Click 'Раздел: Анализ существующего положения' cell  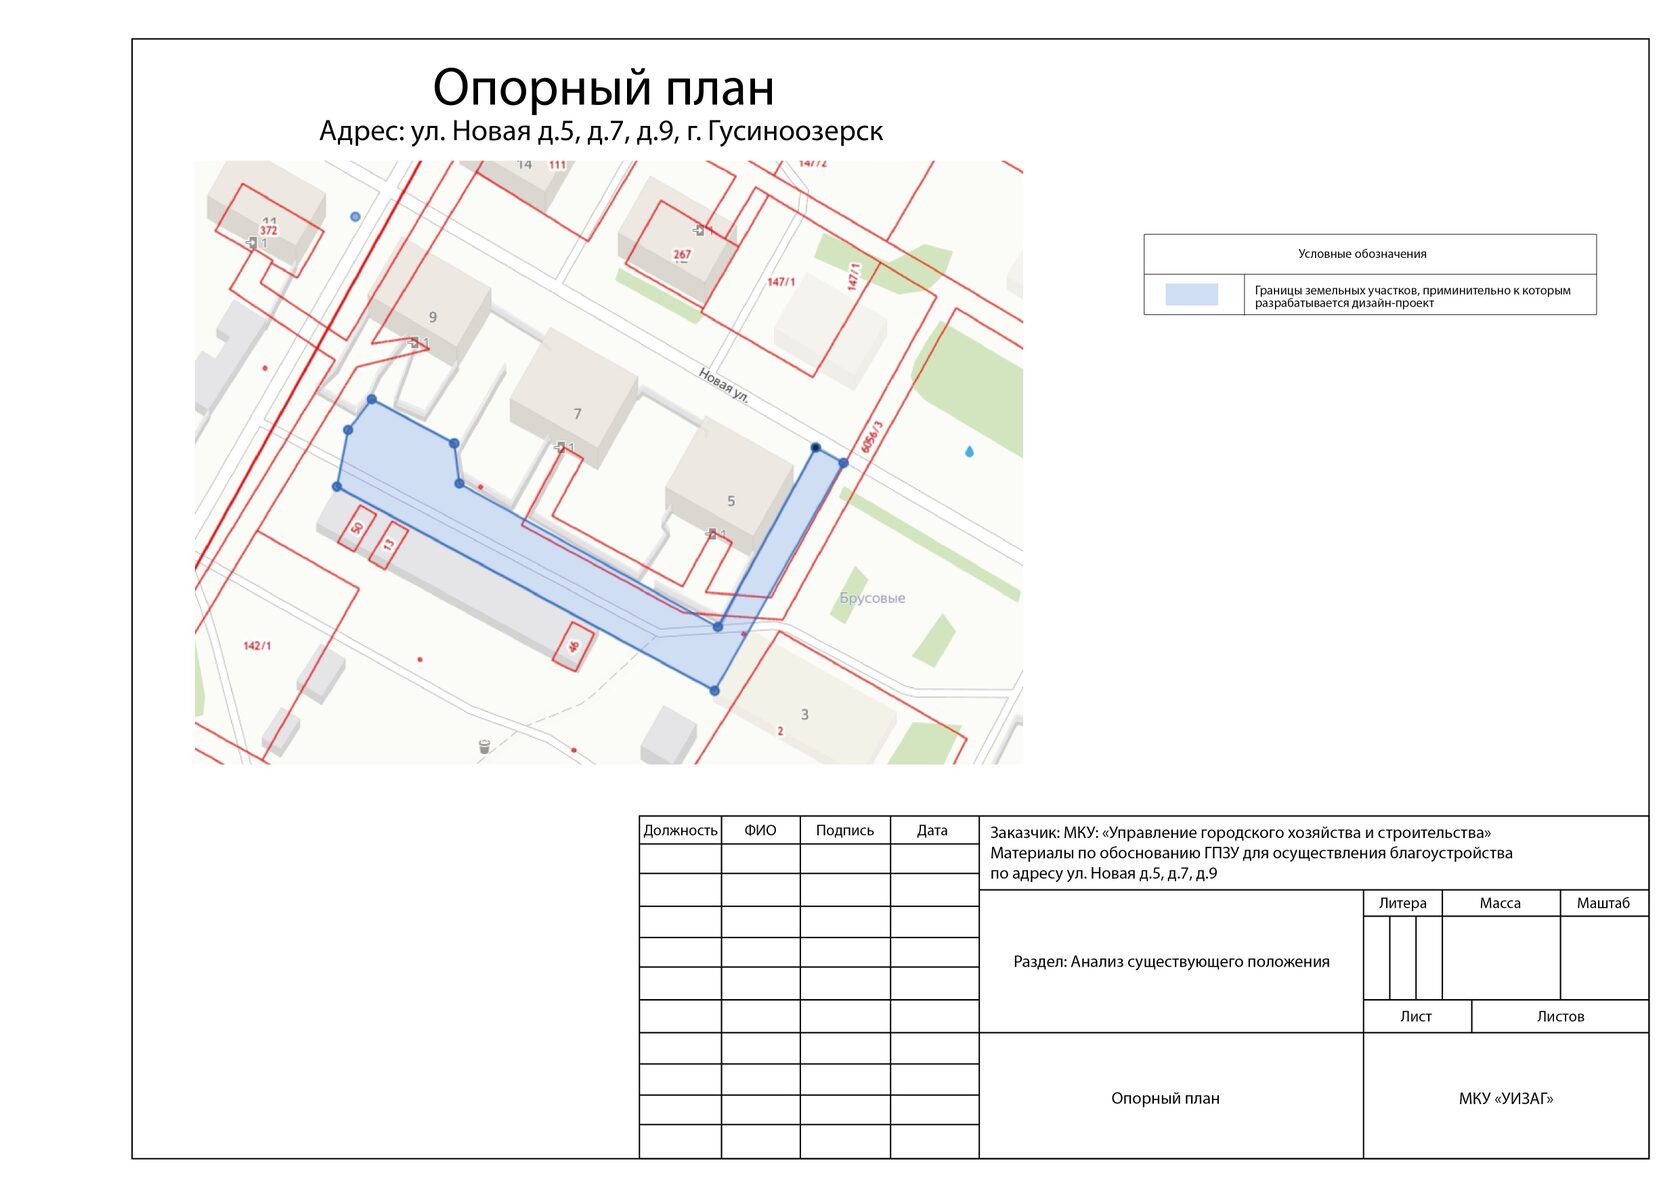click(1171, 962)
